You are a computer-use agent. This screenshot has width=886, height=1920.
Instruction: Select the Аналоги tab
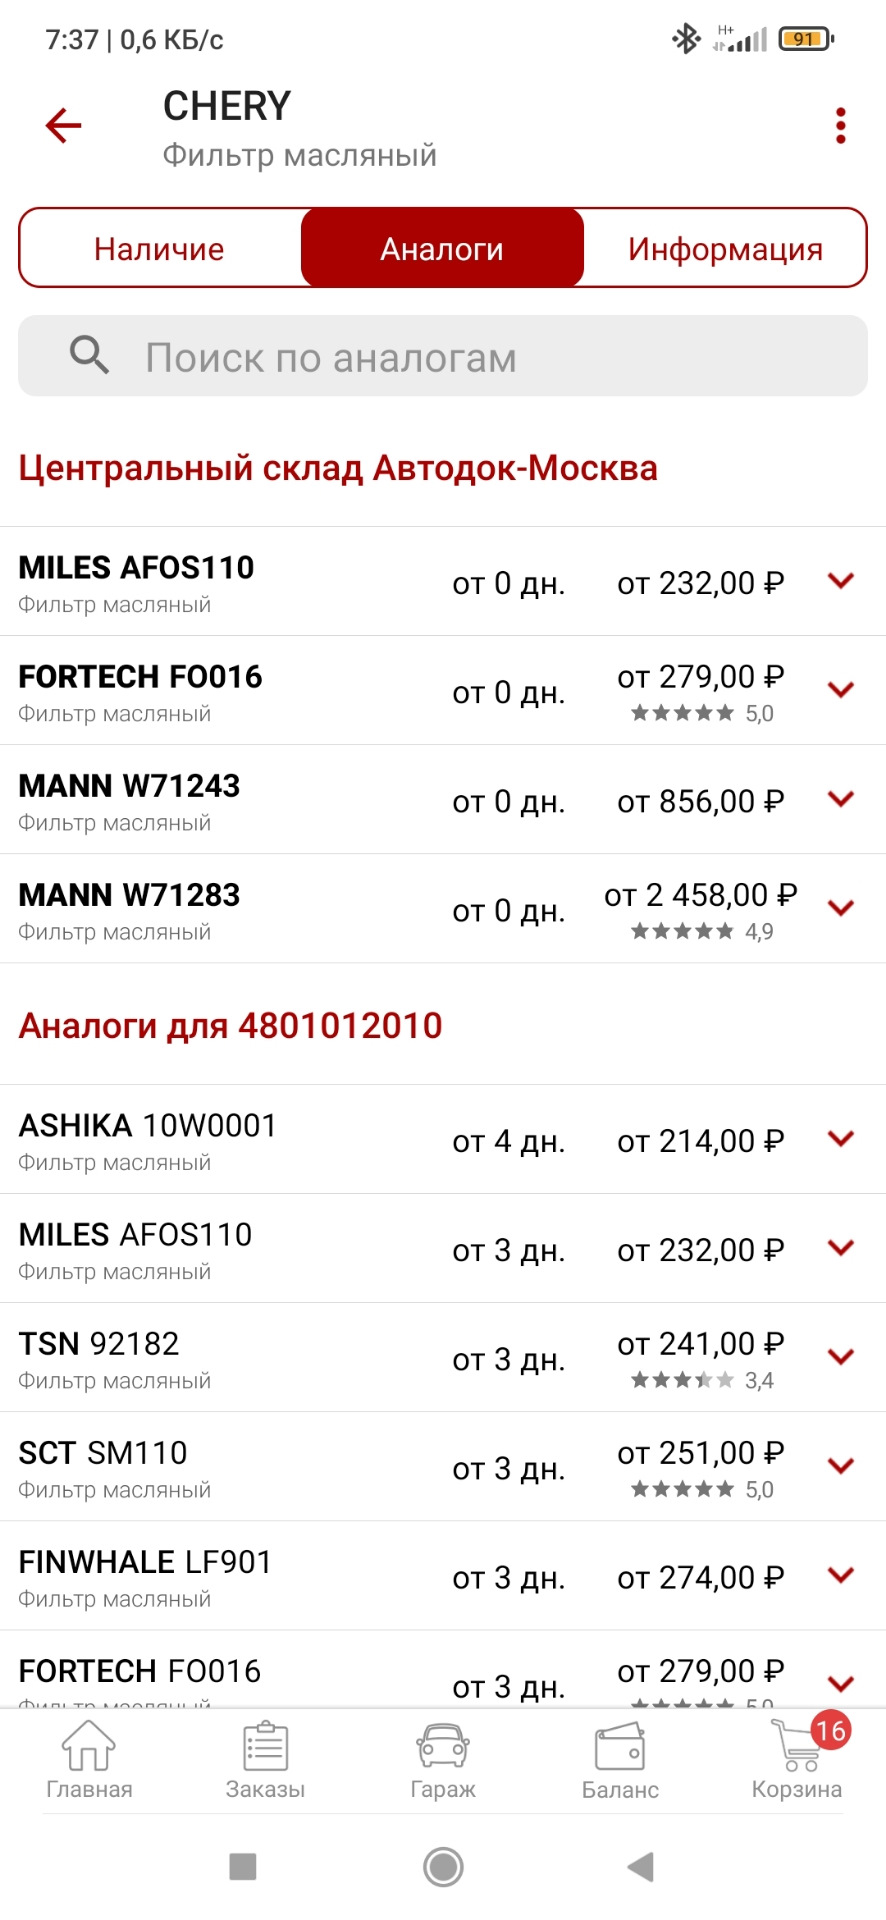(442, 249)
